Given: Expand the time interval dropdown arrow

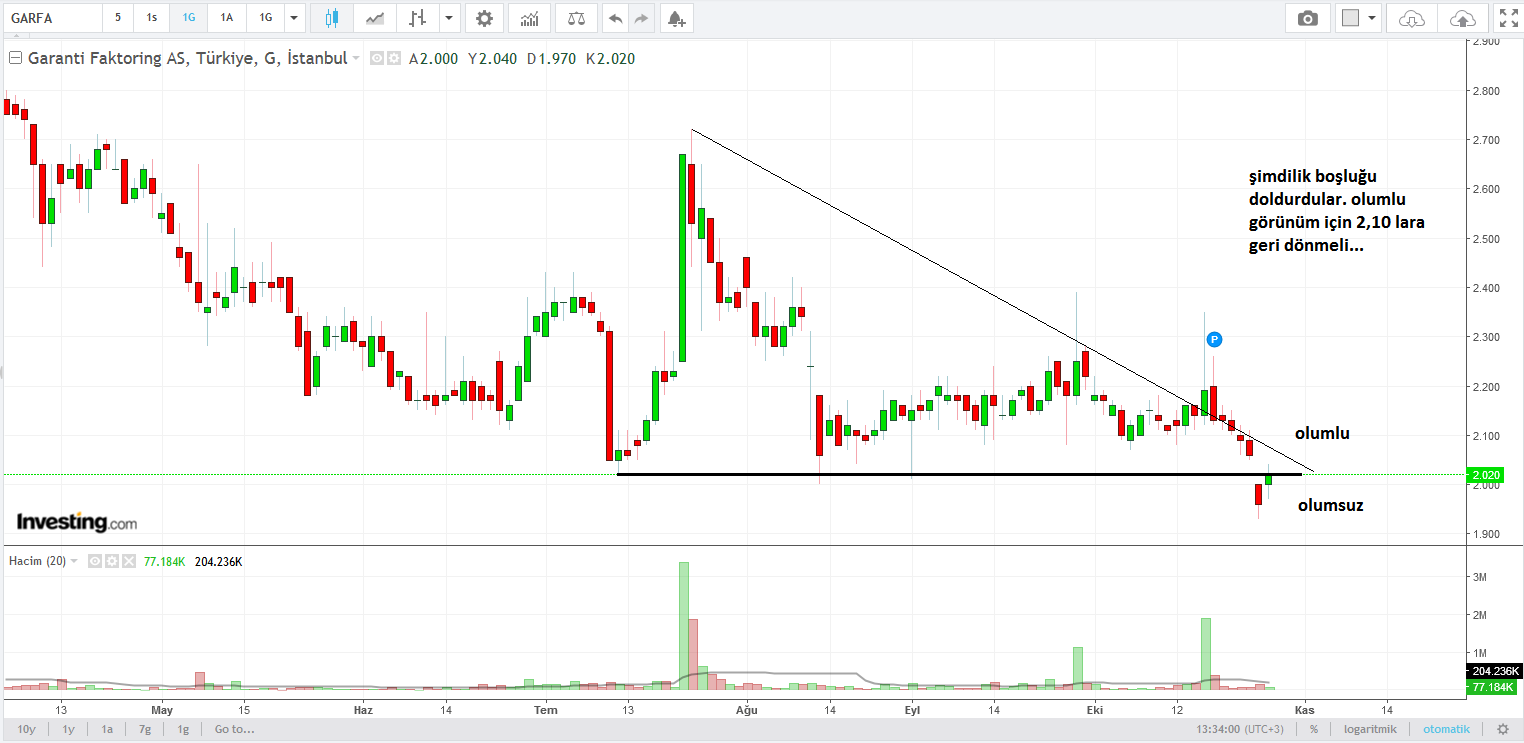Looking at the screenshot, I should (293, 18).
